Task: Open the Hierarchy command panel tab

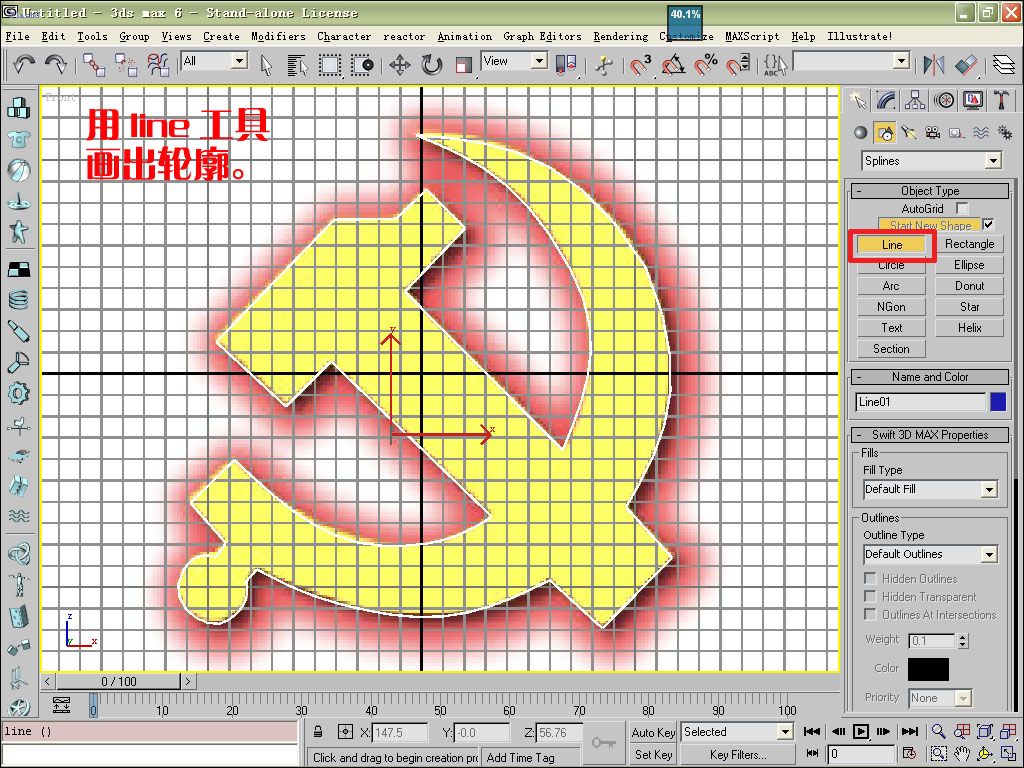Action: (x=914, y=100)
